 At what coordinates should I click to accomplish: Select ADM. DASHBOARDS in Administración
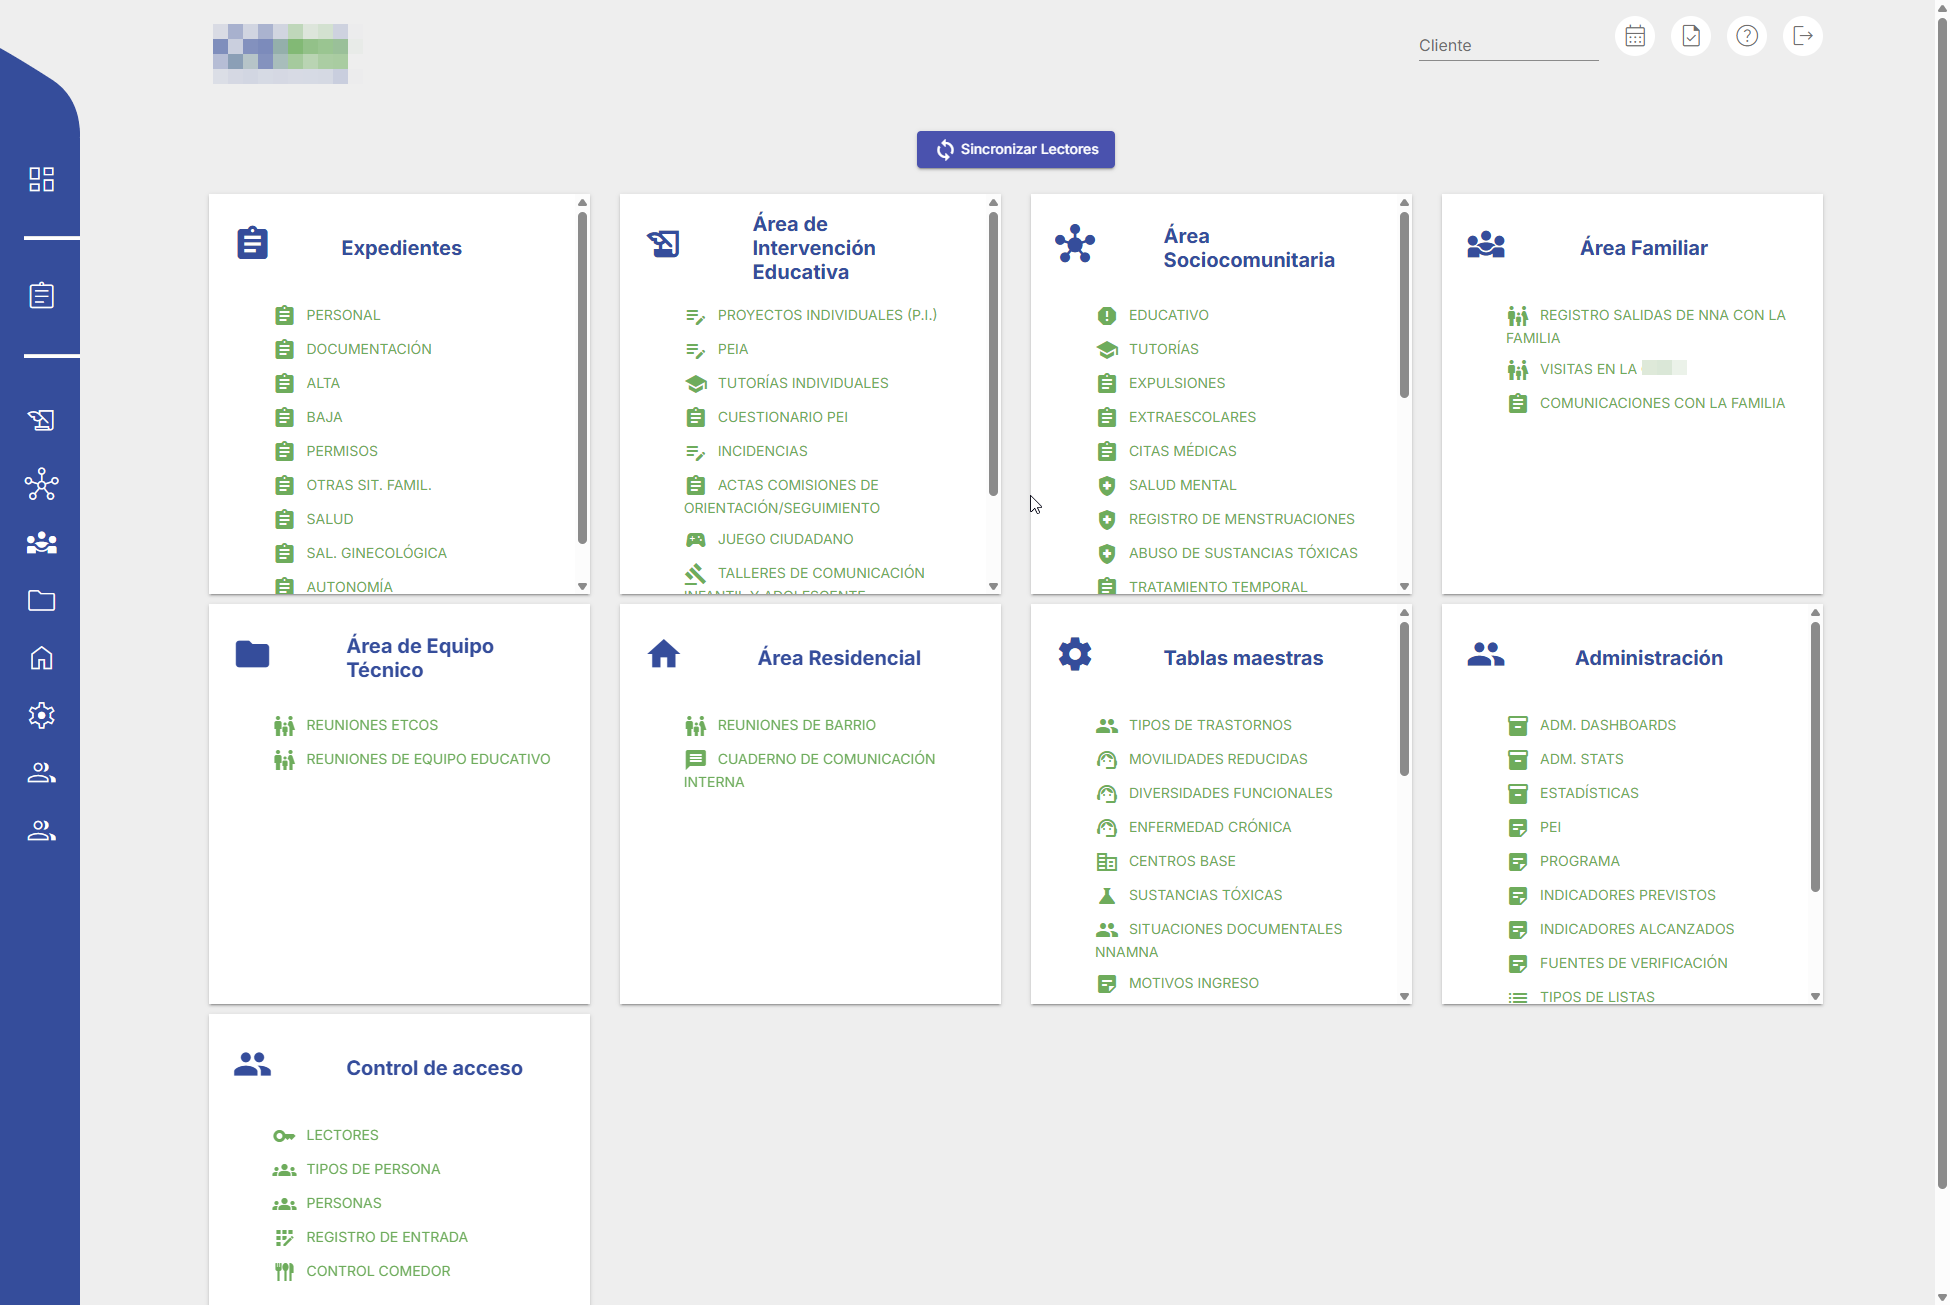click(x=1607, y=725)
